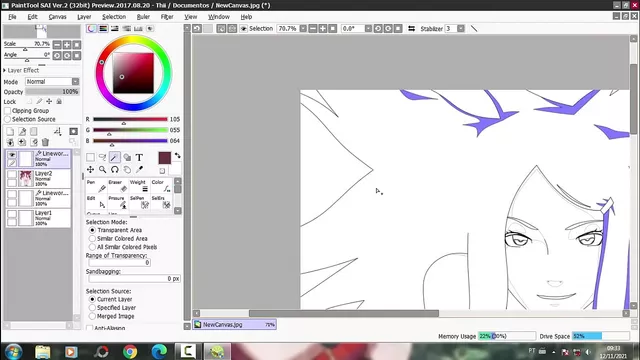Select the Move tool icon
Screen dimensions: 640x360
click(90, 169)
